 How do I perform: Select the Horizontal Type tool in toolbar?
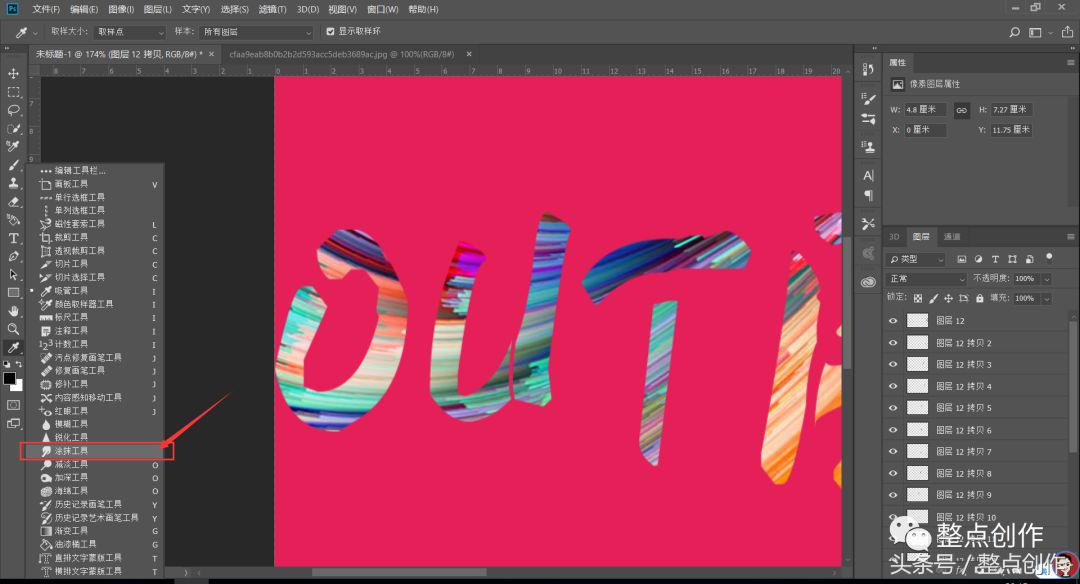pyautogui.click(x=13, y=238)
